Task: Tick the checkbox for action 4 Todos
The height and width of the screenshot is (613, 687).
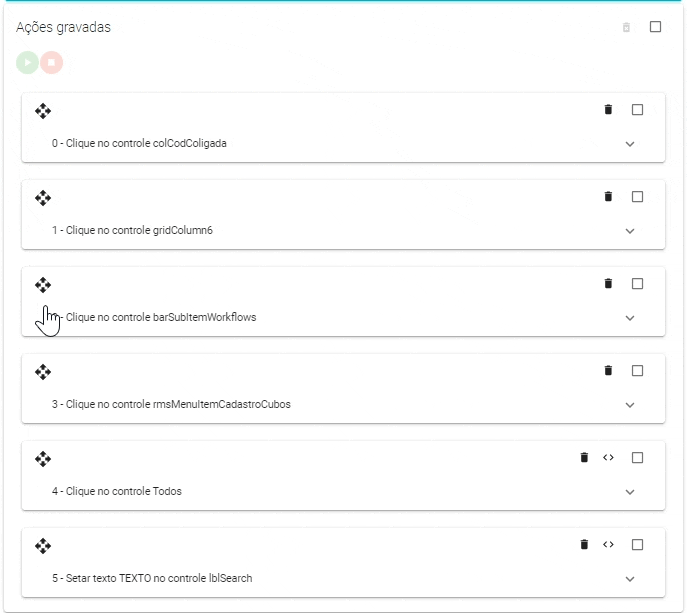Action: click(x=637, y=458)
